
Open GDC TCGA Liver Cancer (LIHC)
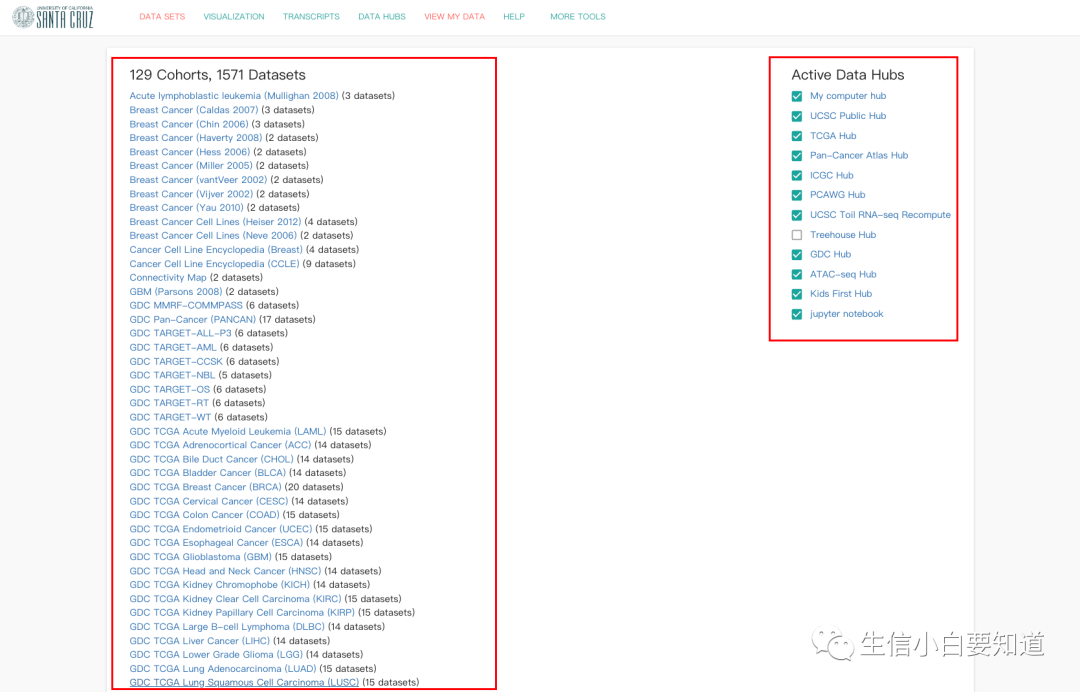click(x=200, y=640)
